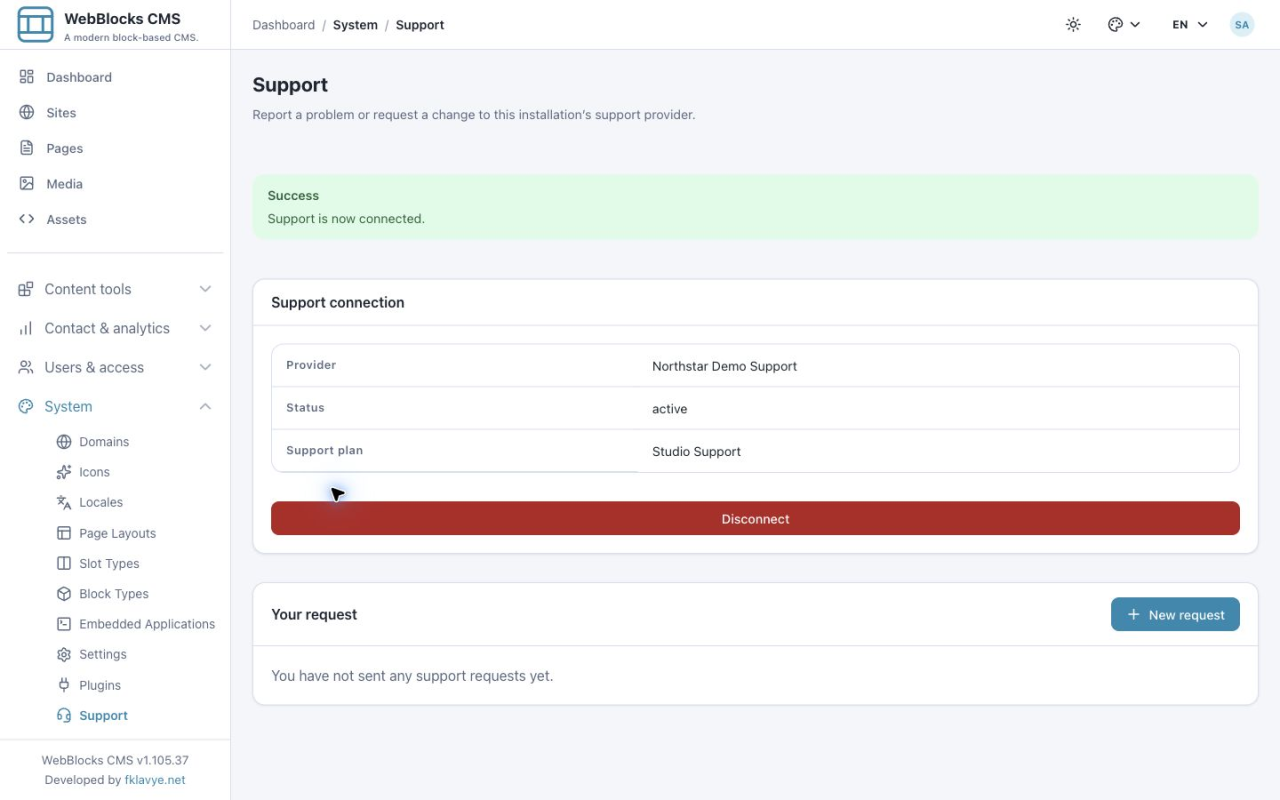This screenshot has height=800, width=1280.
Task: Click the 'Your request' card heading
Action: click(314, 614)
